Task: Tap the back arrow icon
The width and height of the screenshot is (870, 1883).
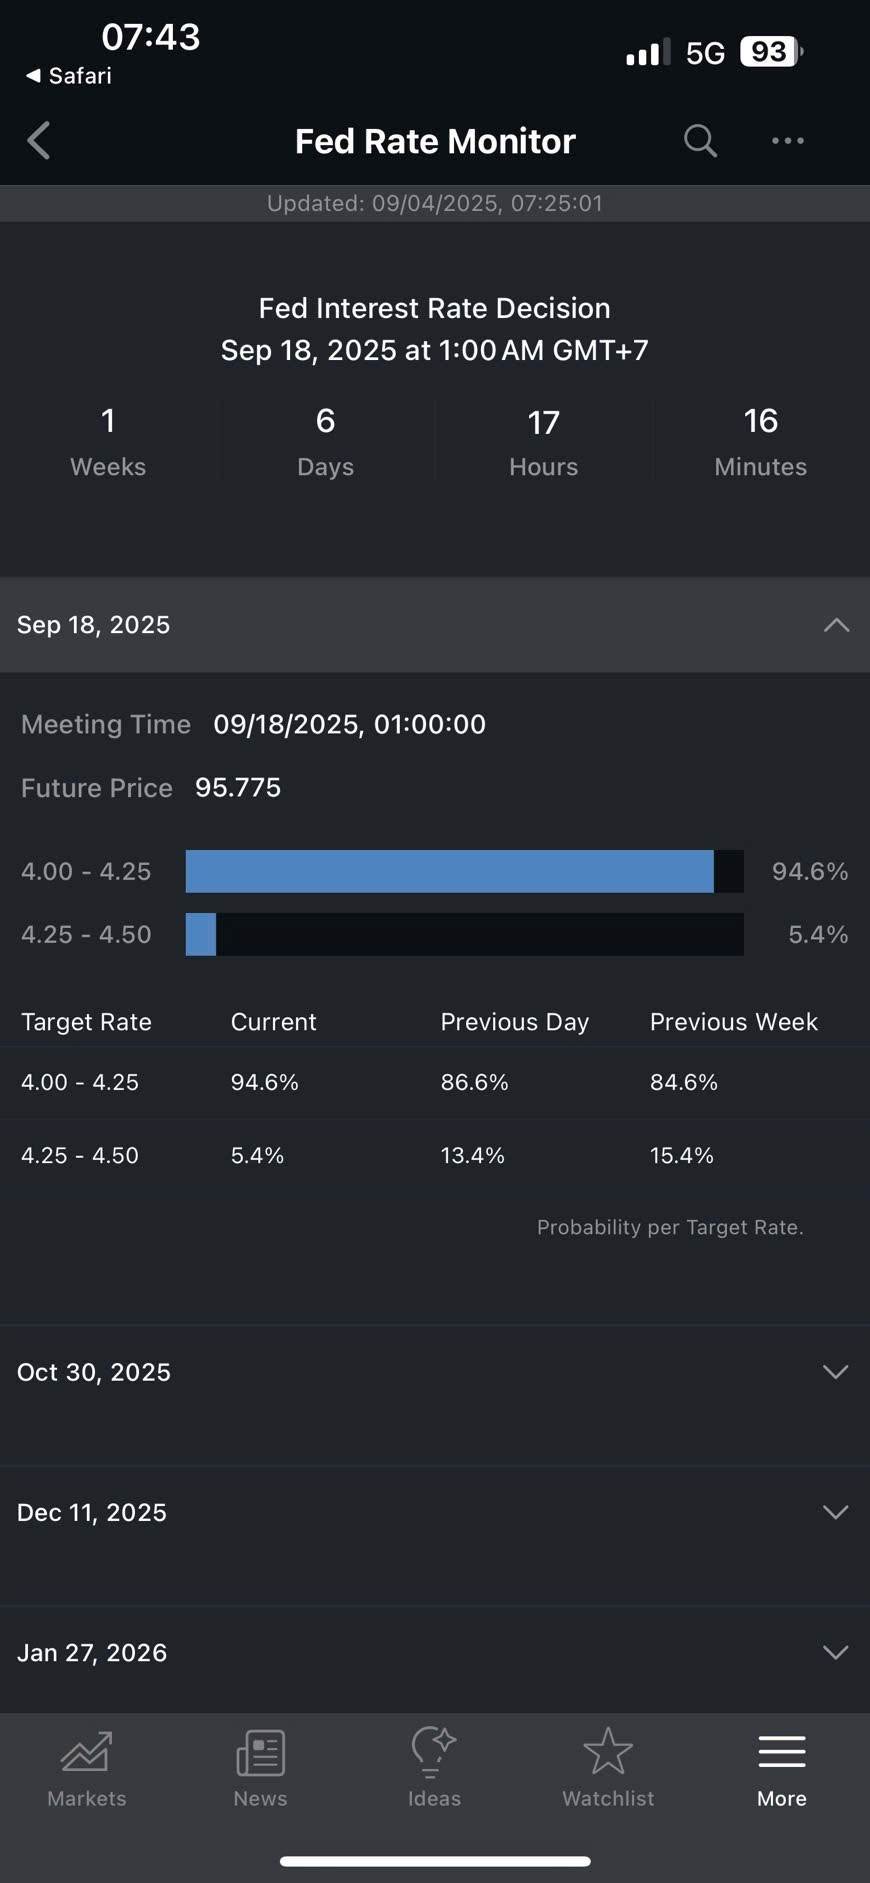Action: 39,141
